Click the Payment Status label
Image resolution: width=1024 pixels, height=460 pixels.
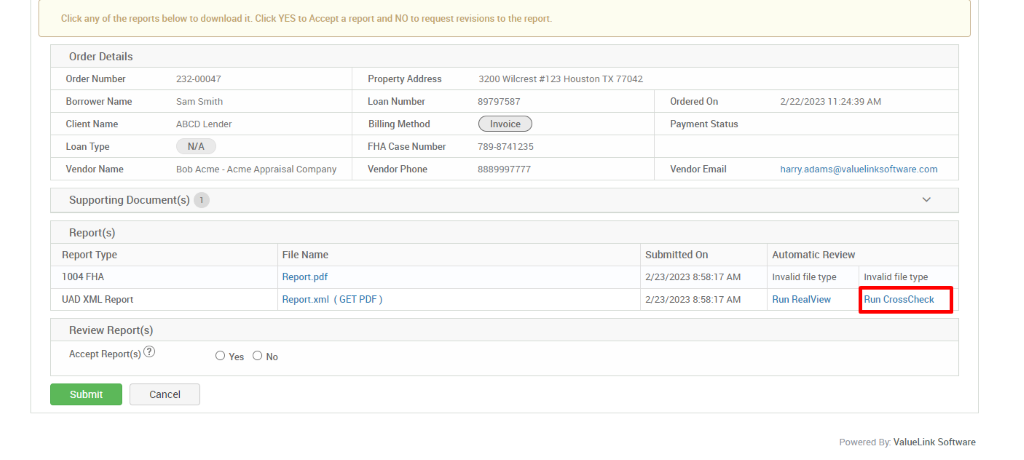click(x=704, y=123)
